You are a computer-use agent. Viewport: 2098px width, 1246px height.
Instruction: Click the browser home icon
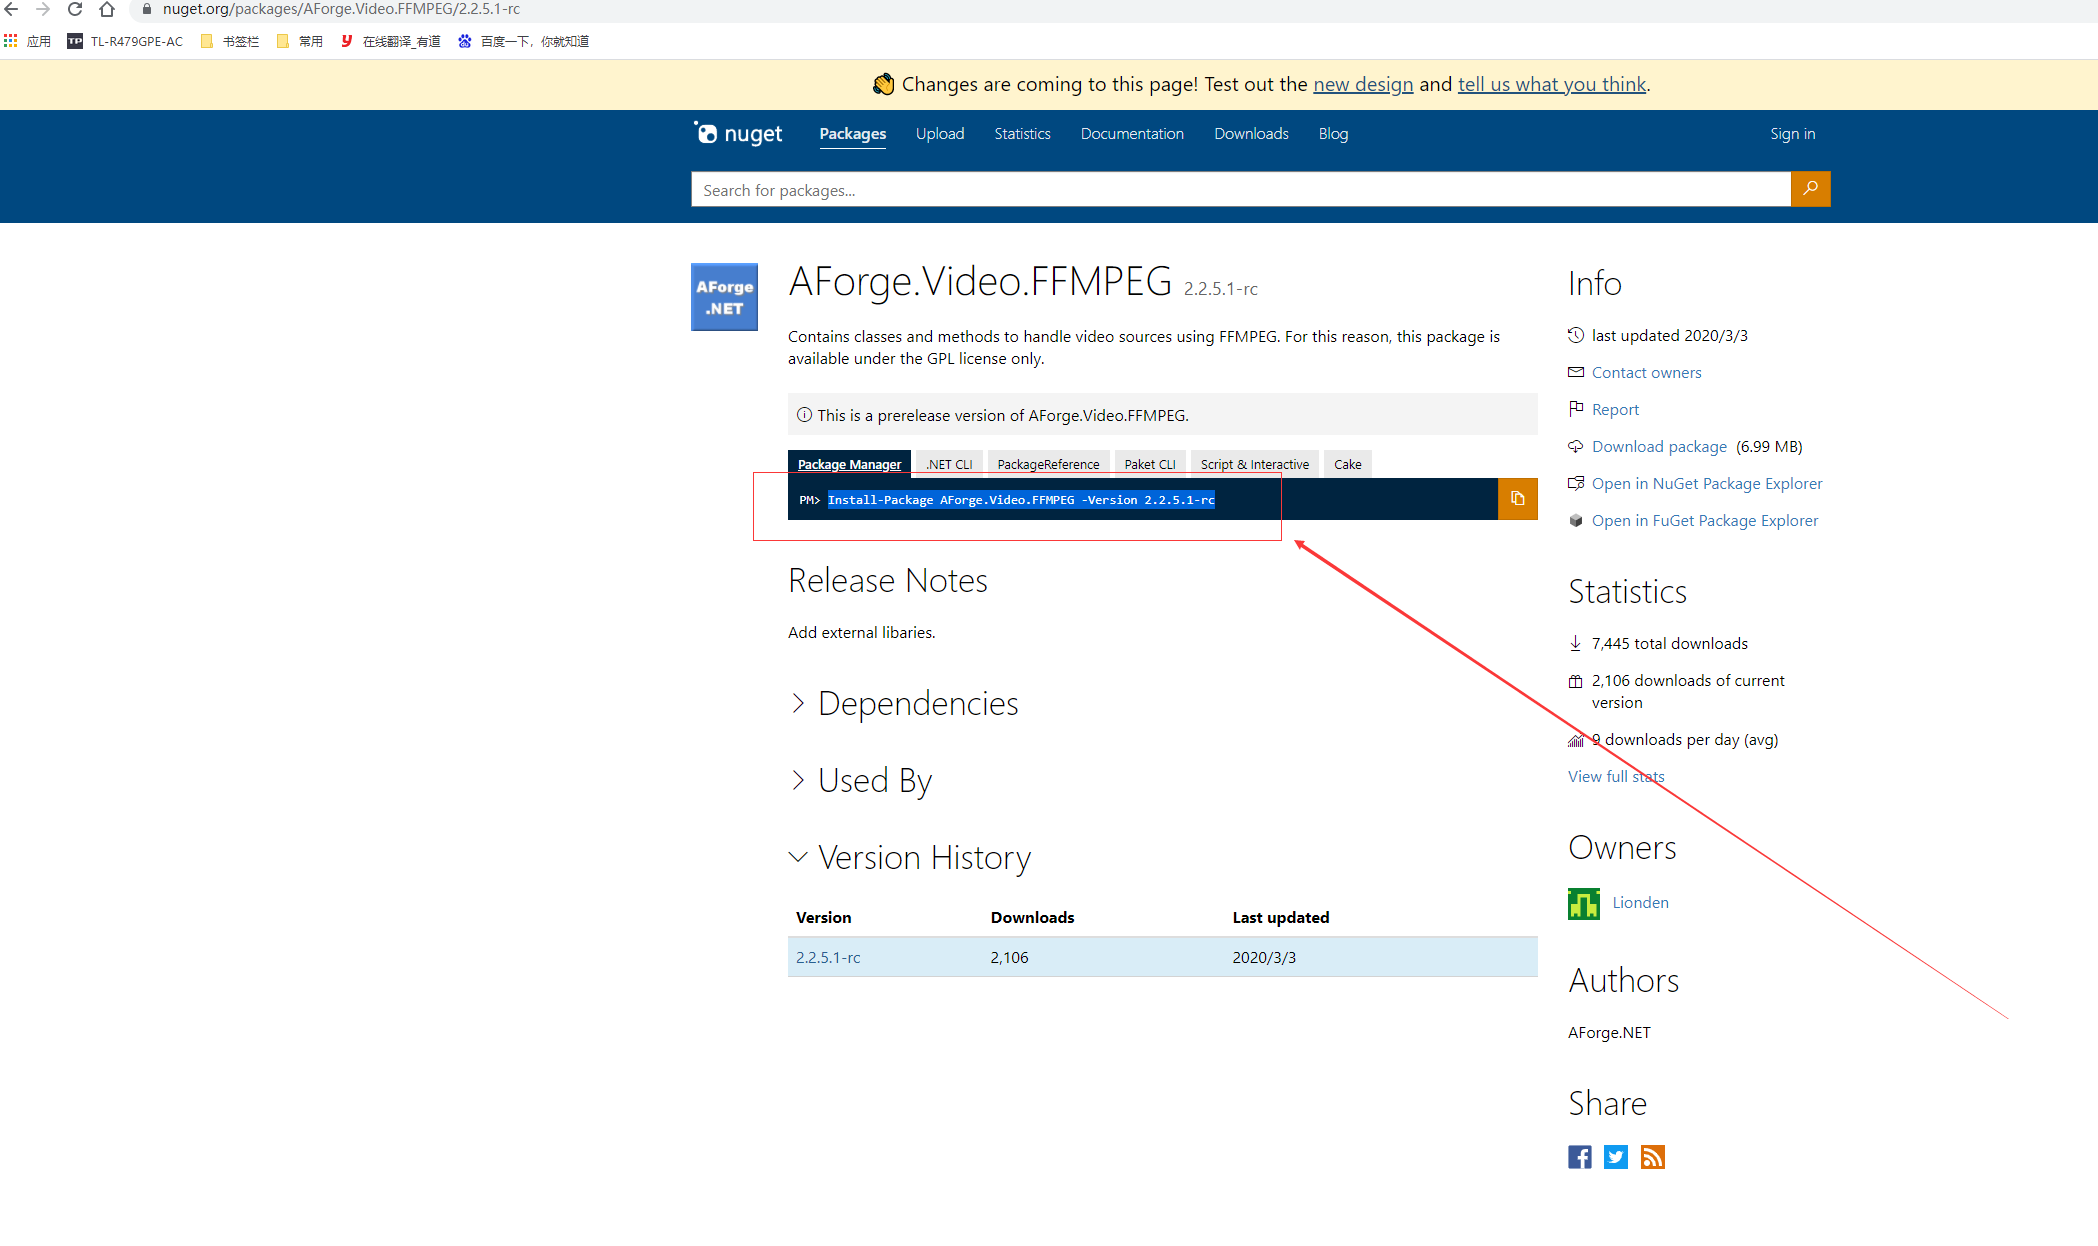tap(107, 9)
